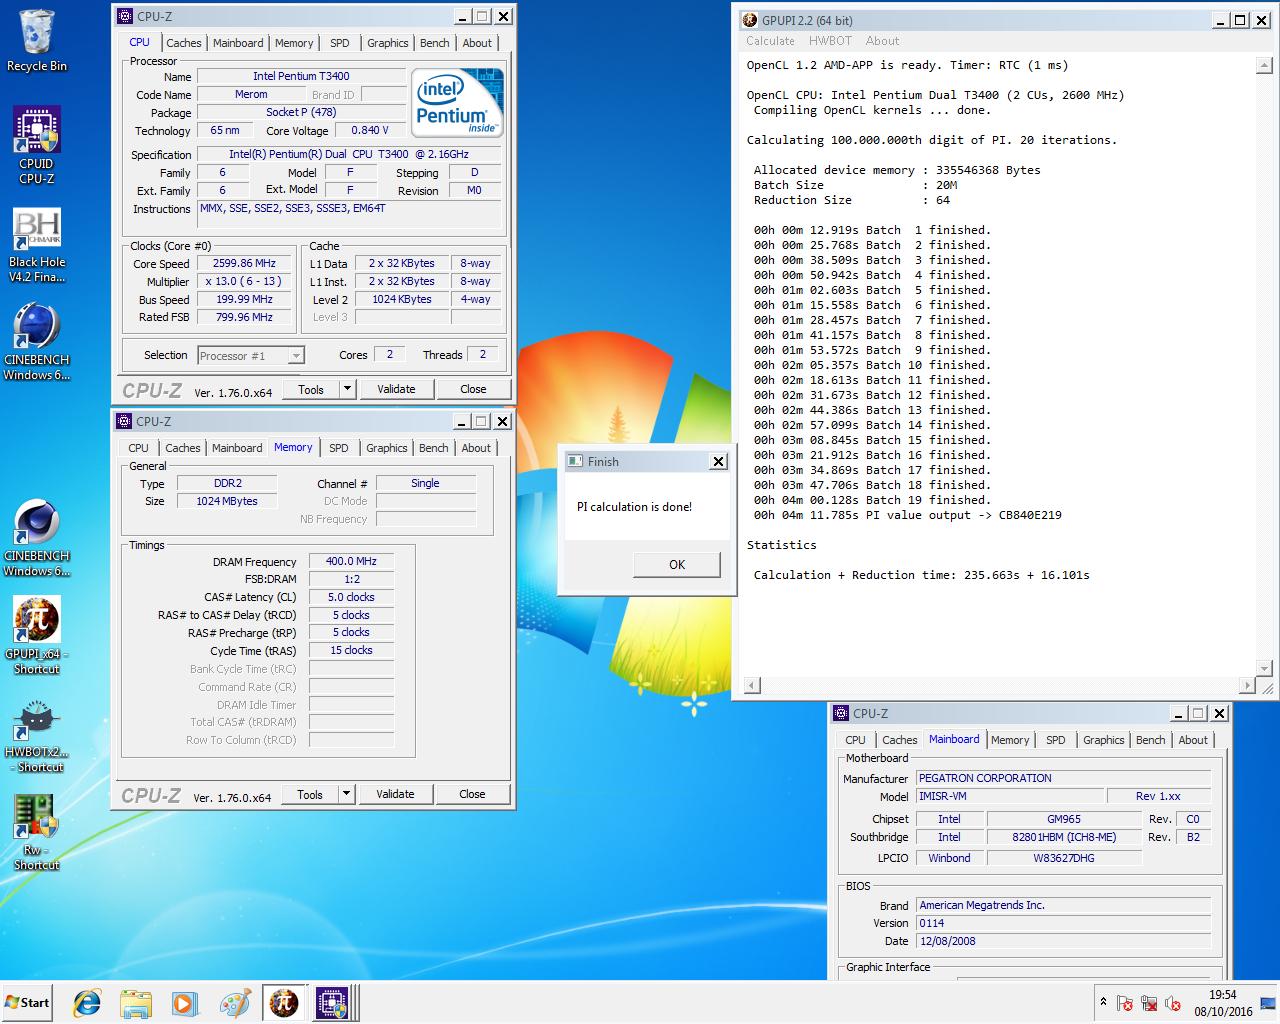Click the Memory Size value 1024 MBytes

[x=227, y=501]
